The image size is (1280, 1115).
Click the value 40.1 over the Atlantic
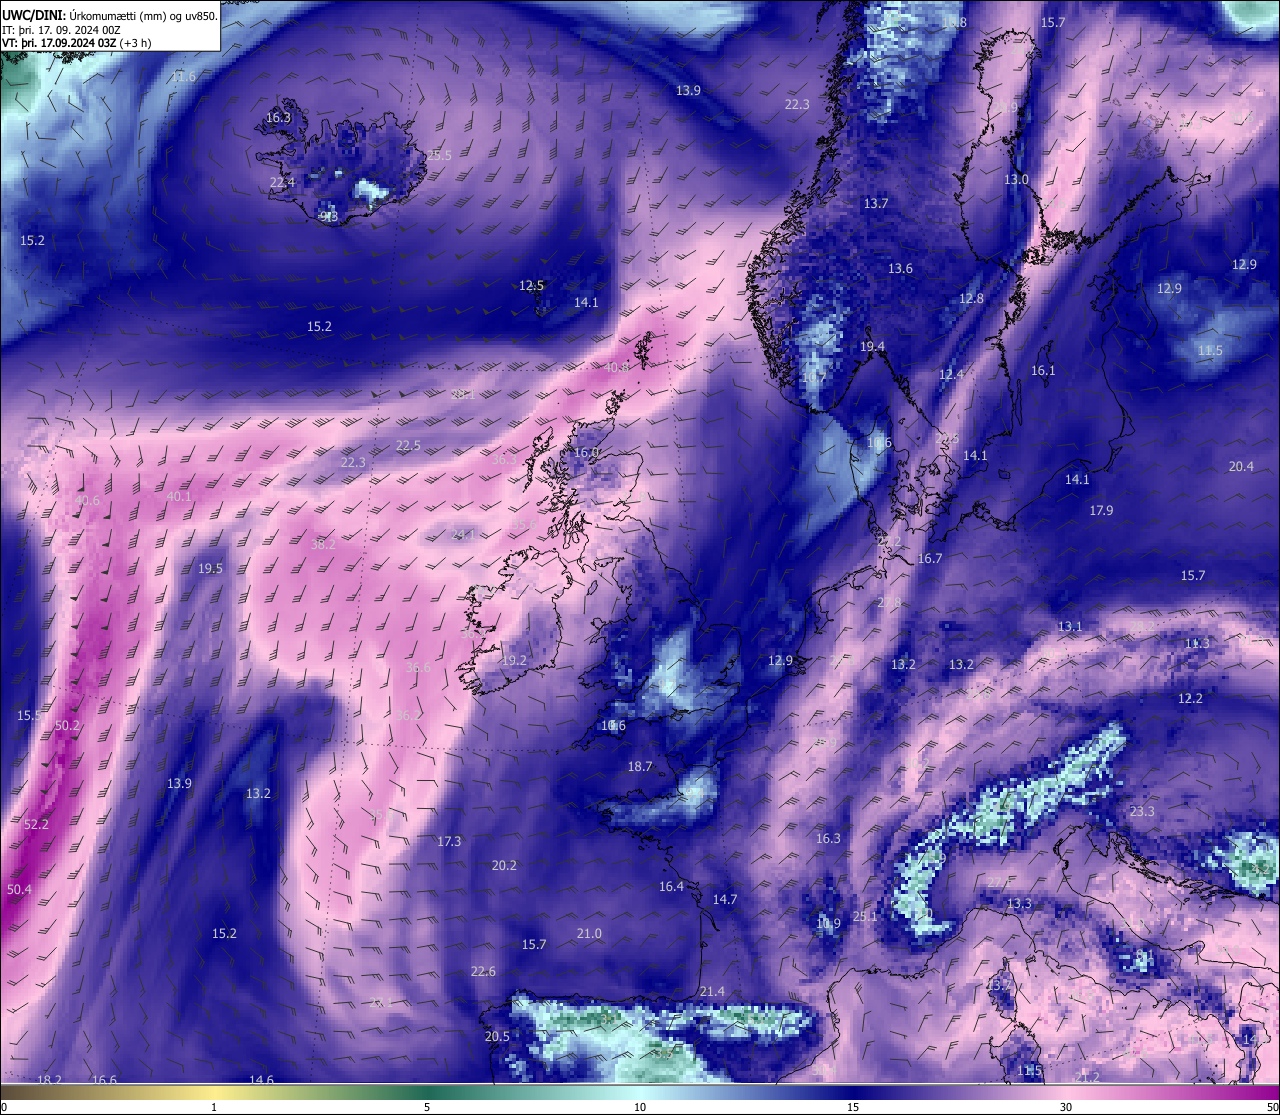[179, 496]
